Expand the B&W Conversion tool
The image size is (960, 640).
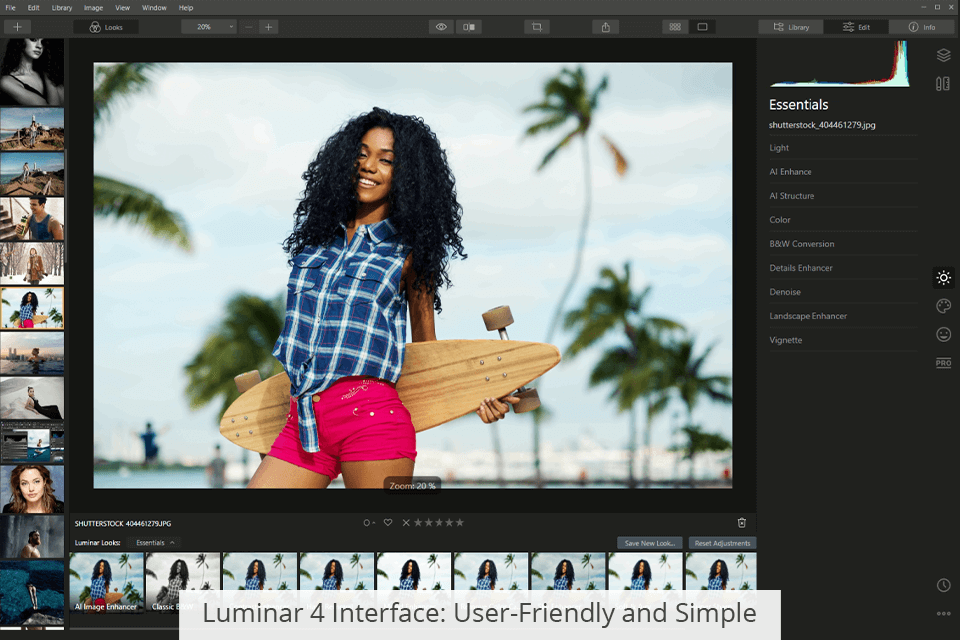pos(843,244)
